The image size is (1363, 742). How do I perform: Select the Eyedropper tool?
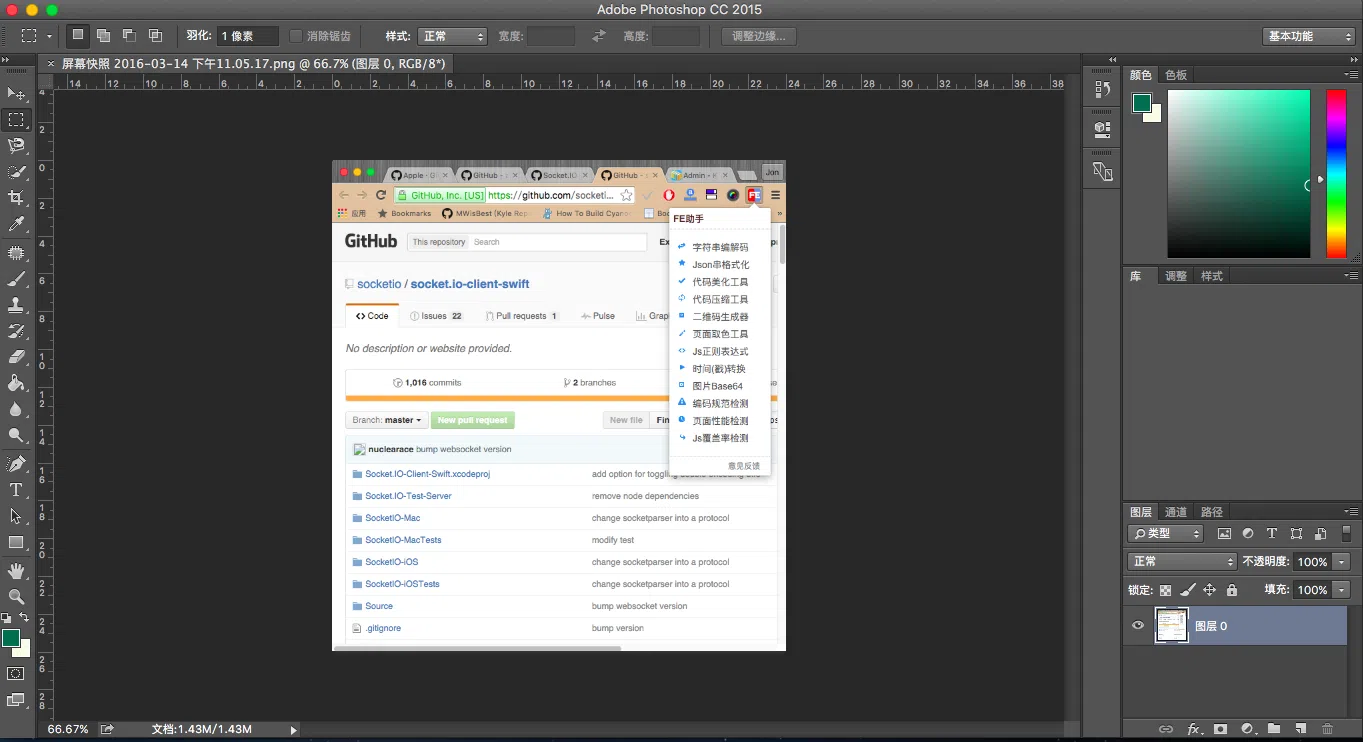pyautogui.click(x=16, y=225)
